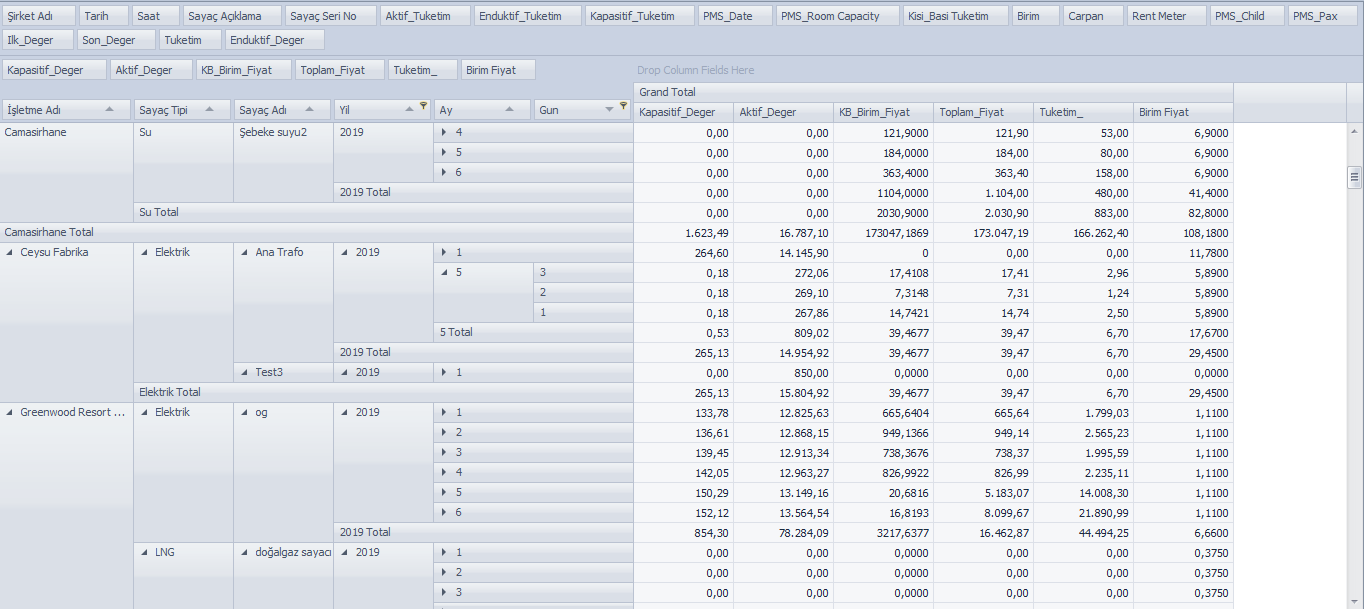Collapse the Ceysu Fabrika group
Viewport: 1364px width, 609px height.
(x=10, y=252)
